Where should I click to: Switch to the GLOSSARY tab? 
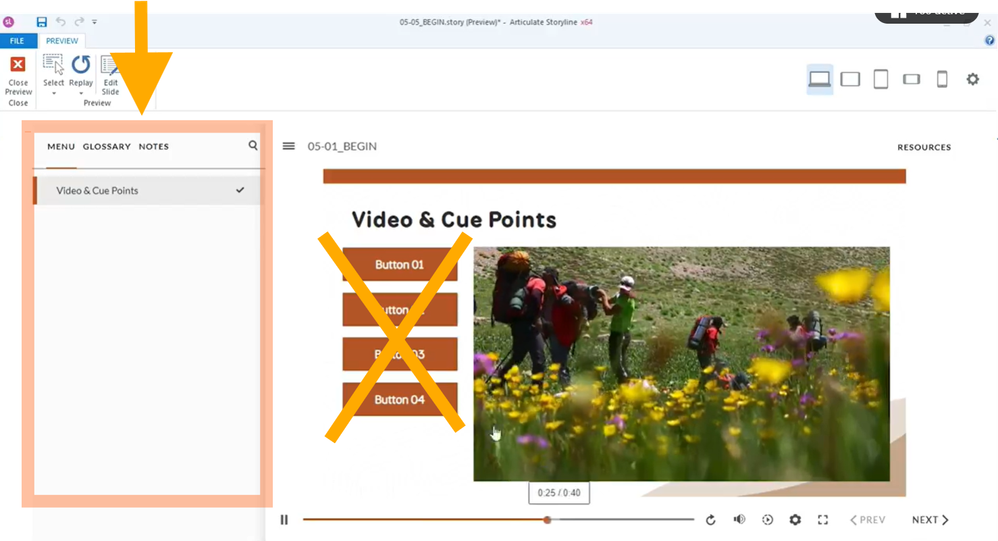click(x=107, y=147)
